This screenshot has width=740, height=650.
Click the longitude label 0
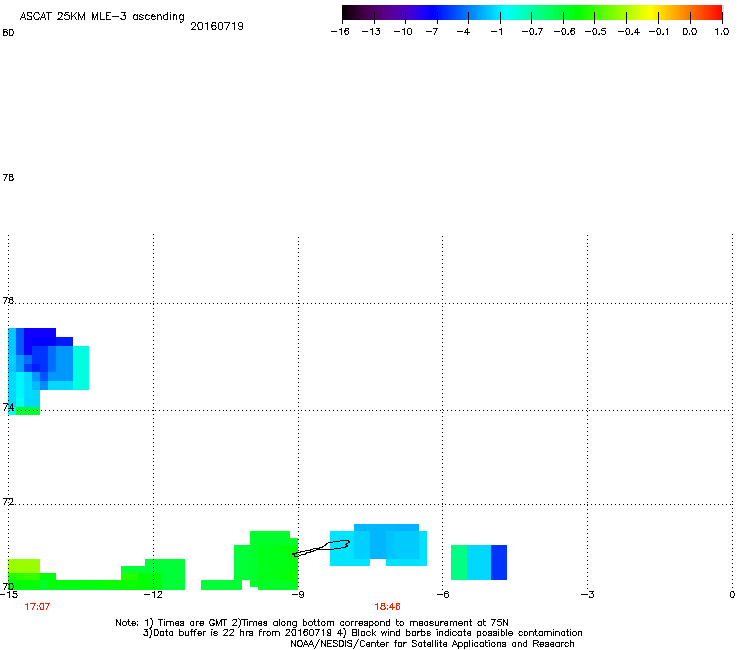(732, 595)
